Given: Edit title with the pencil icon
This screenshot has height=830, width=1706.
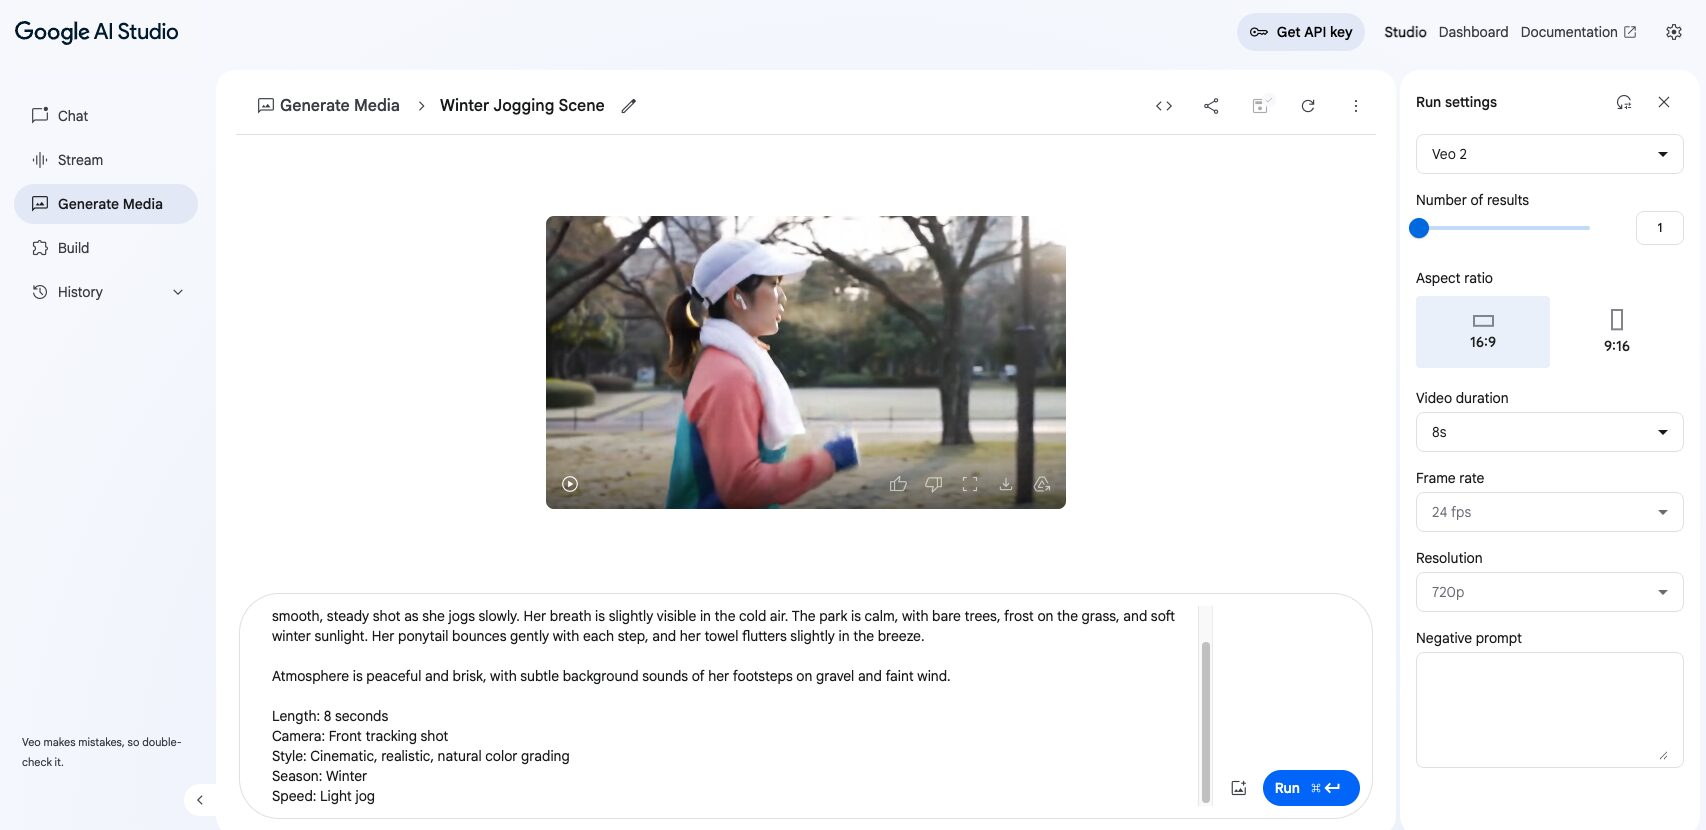Looking at the screenshot, I should click(629, 106).
